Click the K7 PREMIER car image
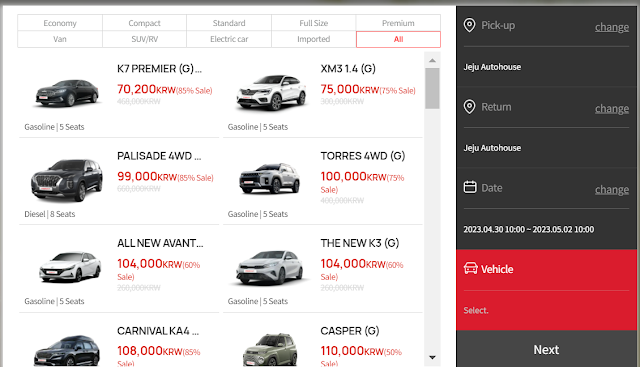Screen dimensions: 640x367 (67, 93)
